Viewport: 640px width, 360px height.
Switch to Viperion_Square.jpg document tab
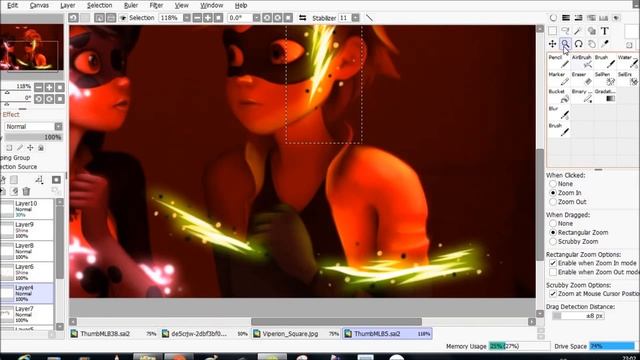pos(296,333)
